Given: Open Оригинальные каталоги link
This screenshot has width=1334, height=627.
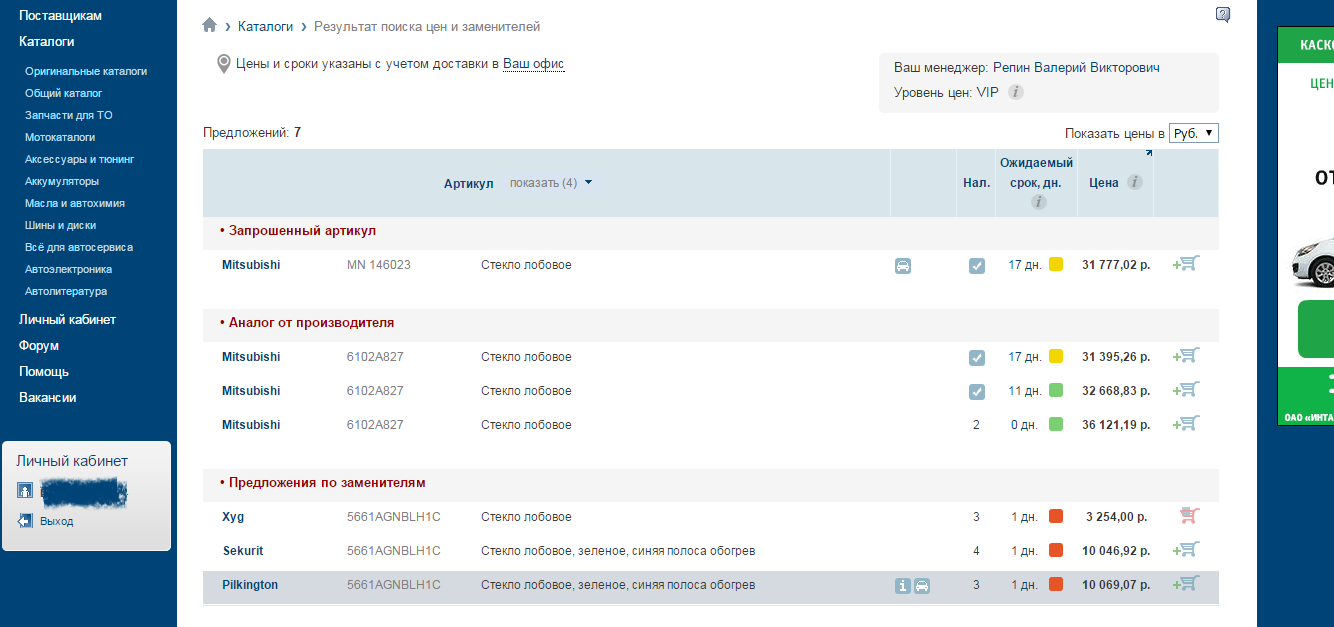Looking at the screenshot, I should point(86,71).
